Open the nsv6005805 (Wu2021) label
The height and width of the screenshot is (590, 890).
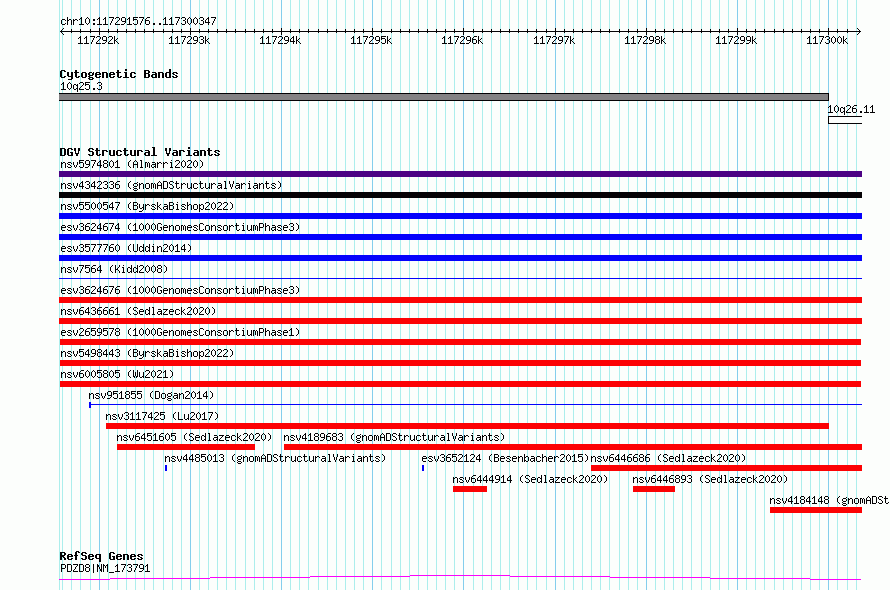click(x=117, y=374)
